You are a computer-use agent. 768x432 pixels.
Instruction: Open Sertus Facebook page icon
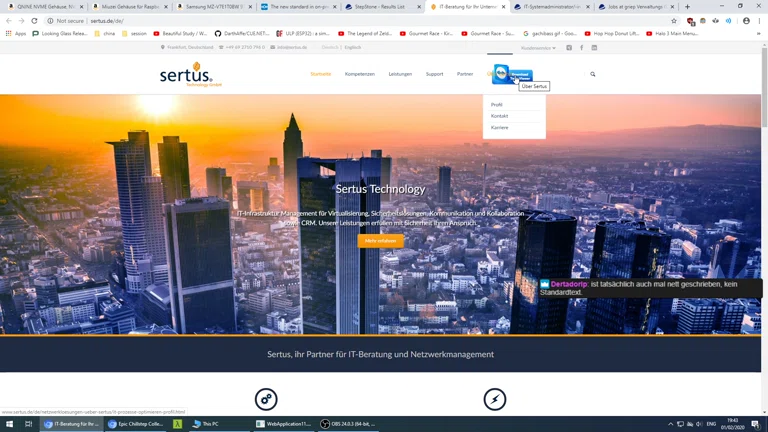click(x=581, y=48)
